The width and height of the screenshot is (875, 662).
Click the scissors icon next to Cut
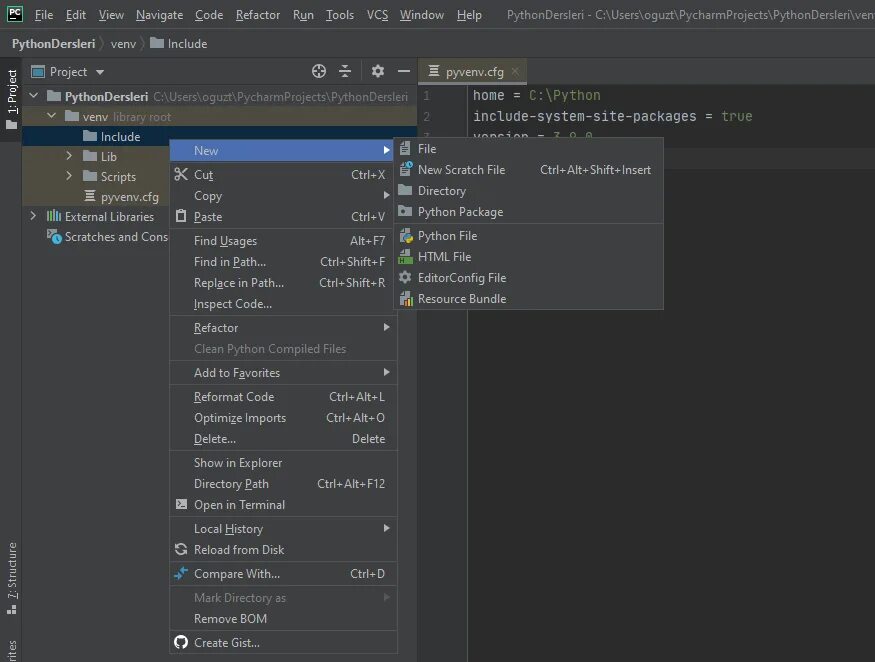pyautogui.click(x=181, y=174)
